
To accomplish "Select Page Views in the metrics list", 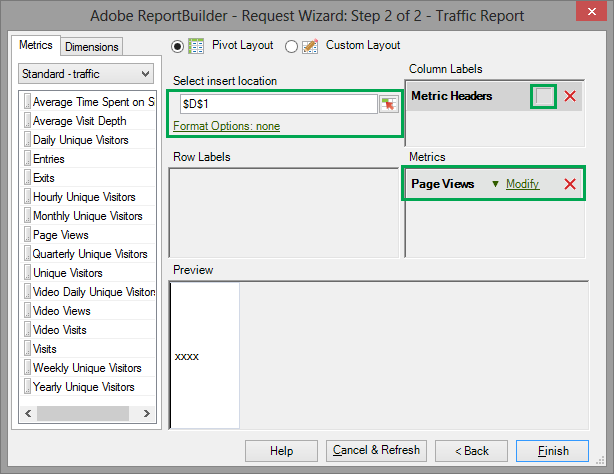I will pos(61,235).
